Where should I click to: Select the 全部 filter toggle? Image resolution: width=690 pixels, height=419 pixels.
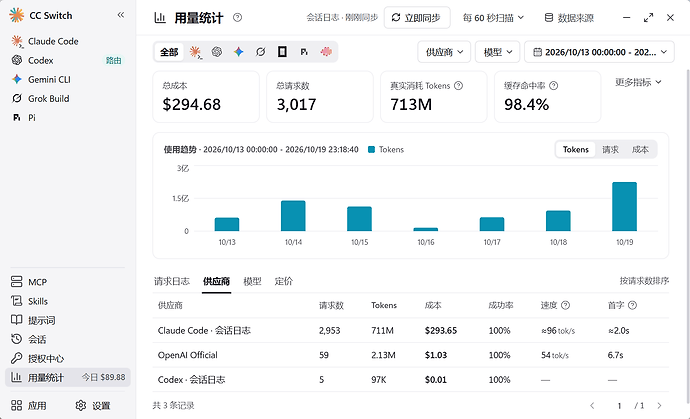click(x=169, y=52)
